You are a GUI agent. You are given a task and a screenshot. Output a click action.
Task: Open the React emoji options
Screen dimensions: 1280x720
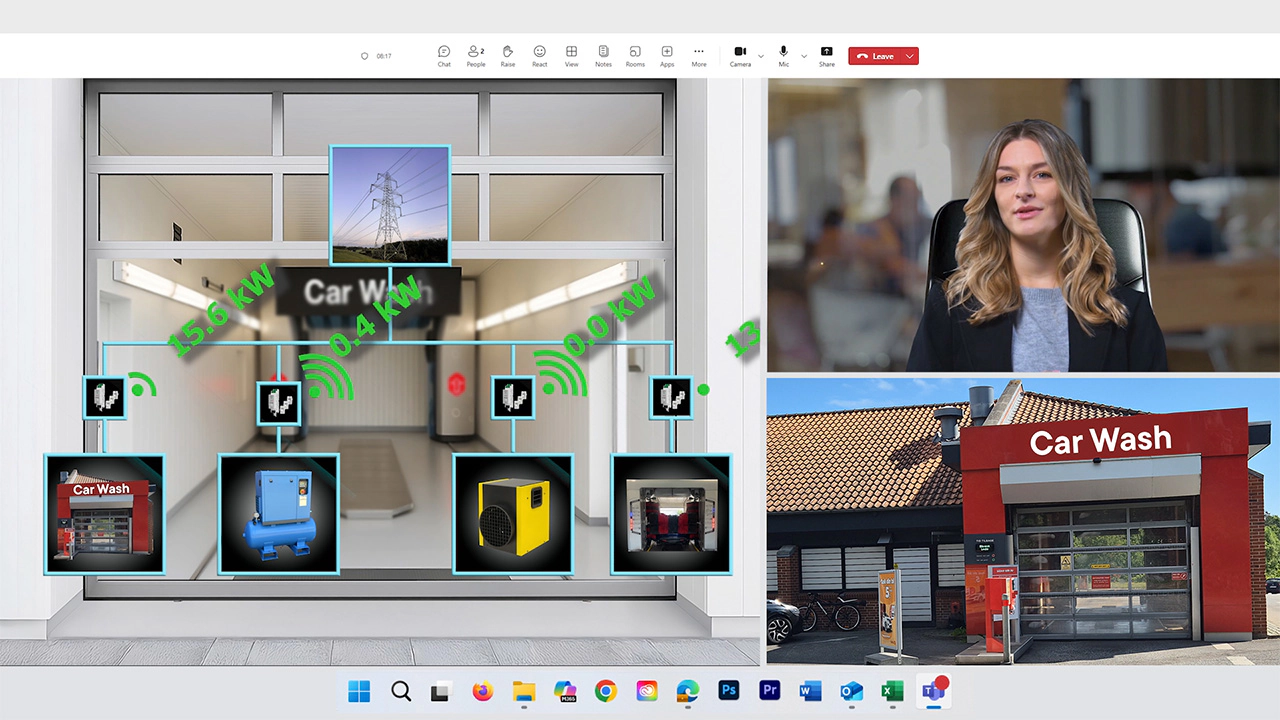coord(539,56)
